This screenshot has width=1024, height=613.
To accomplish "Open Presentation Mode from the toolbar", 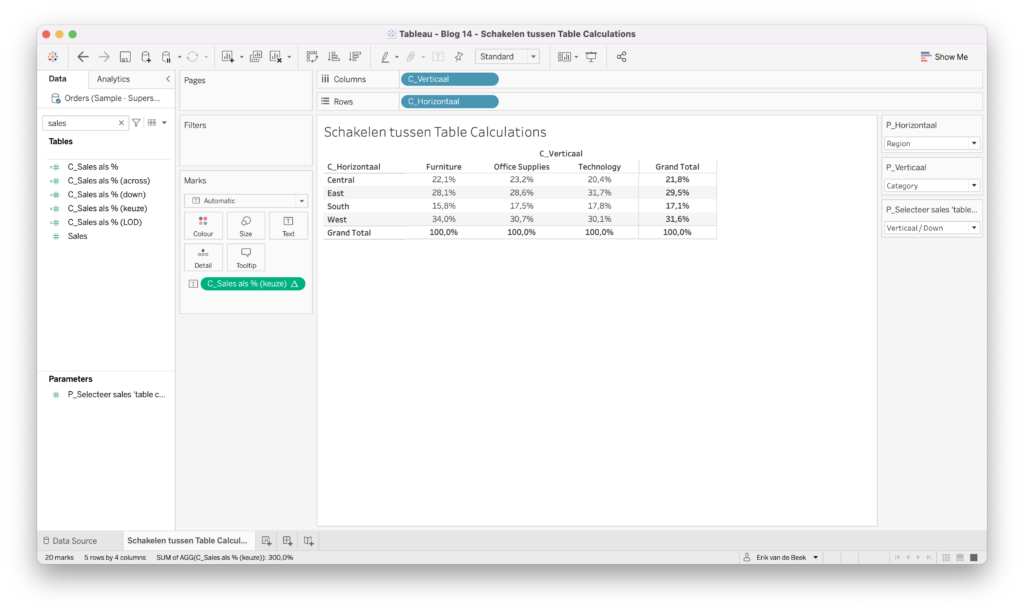I will point(591,57).
